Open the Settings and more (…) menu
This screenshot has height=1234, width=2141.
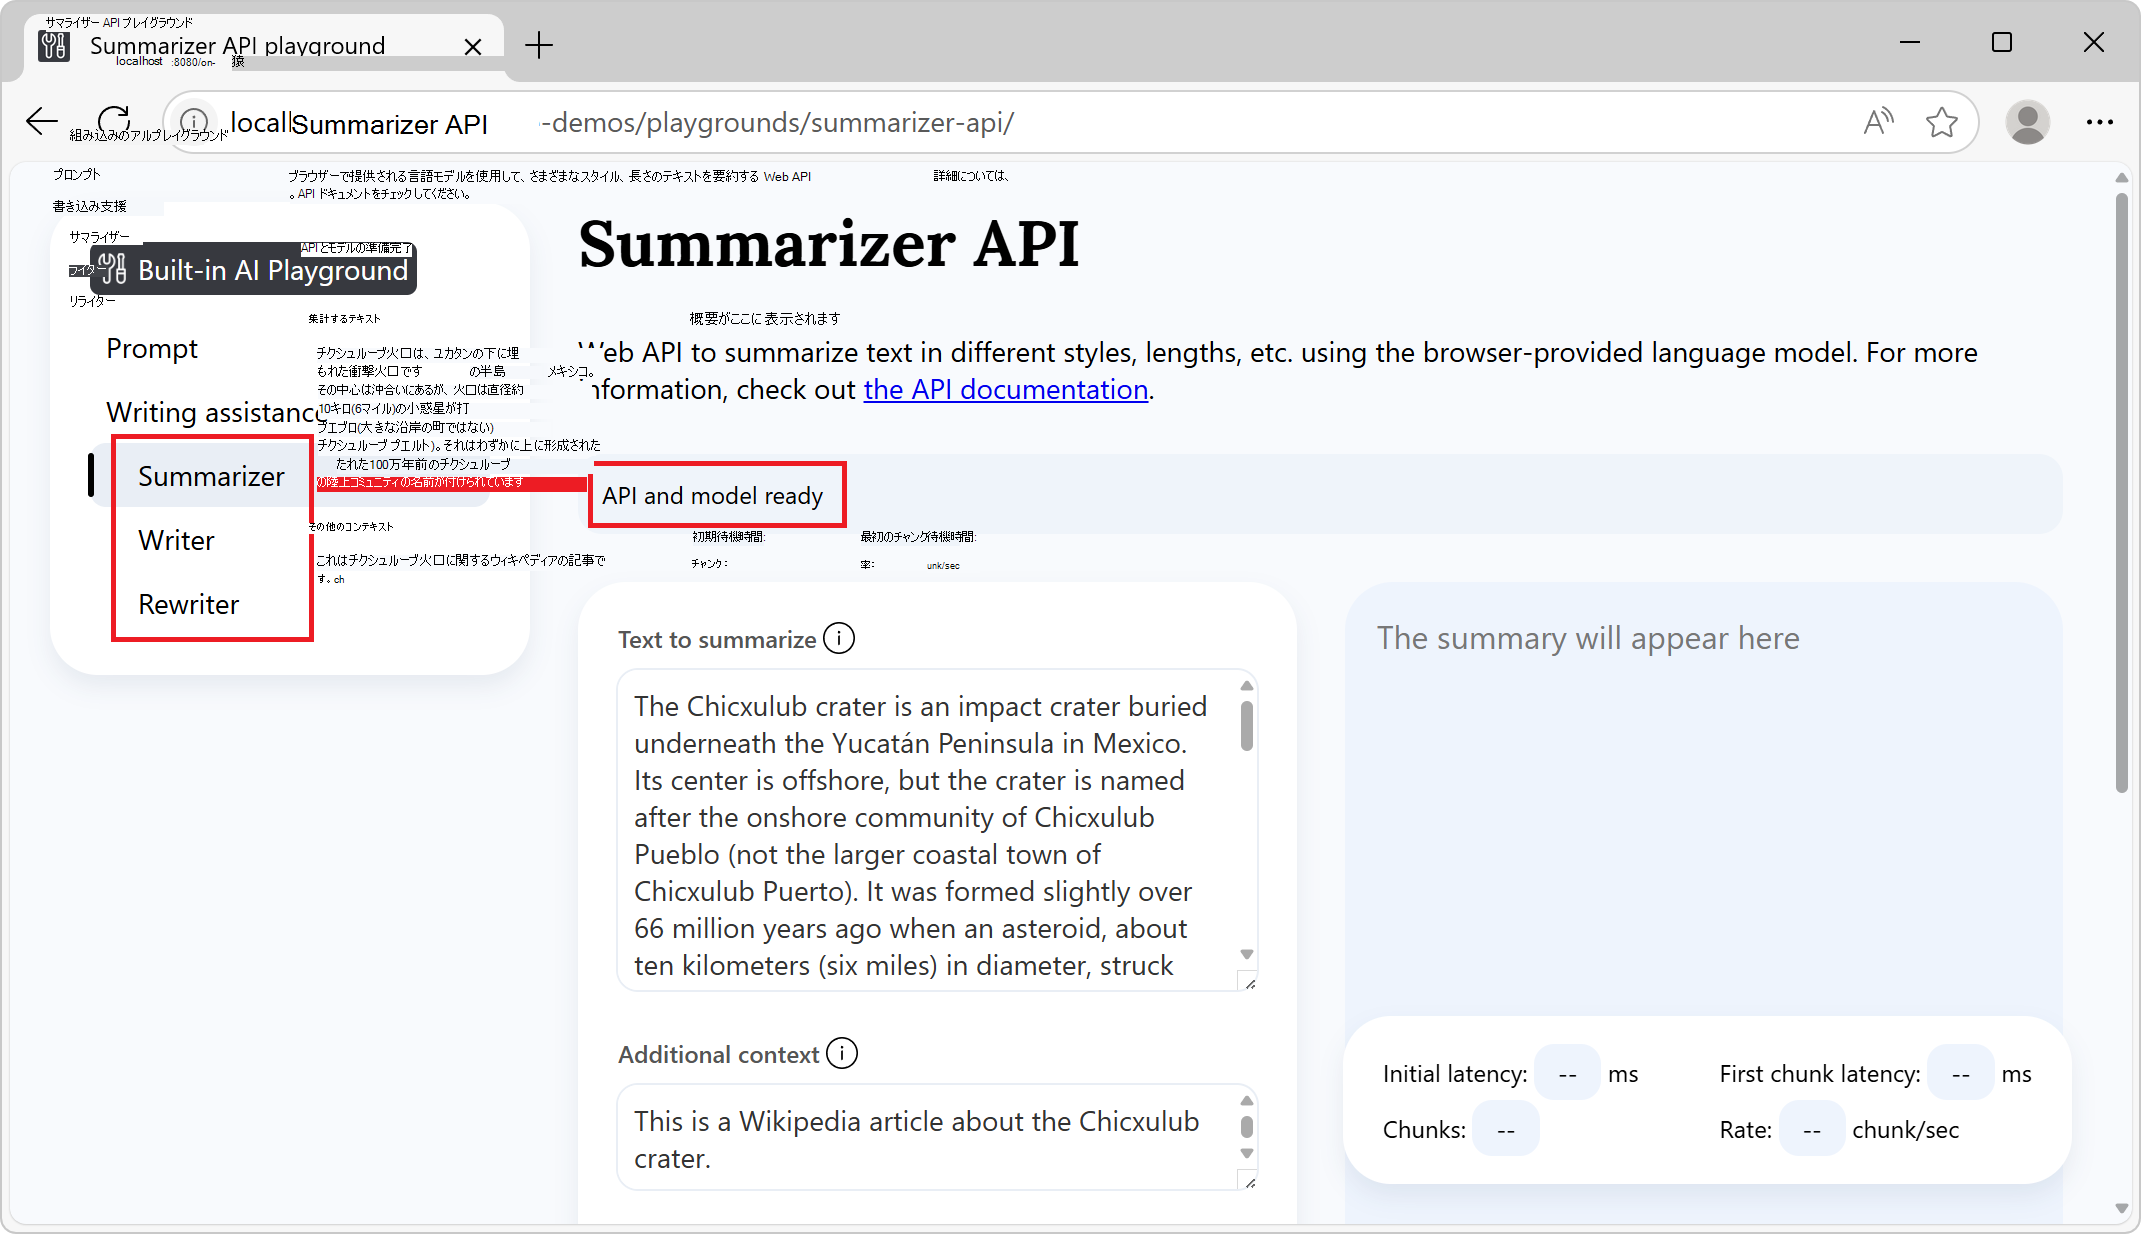tap(2100, 122)
